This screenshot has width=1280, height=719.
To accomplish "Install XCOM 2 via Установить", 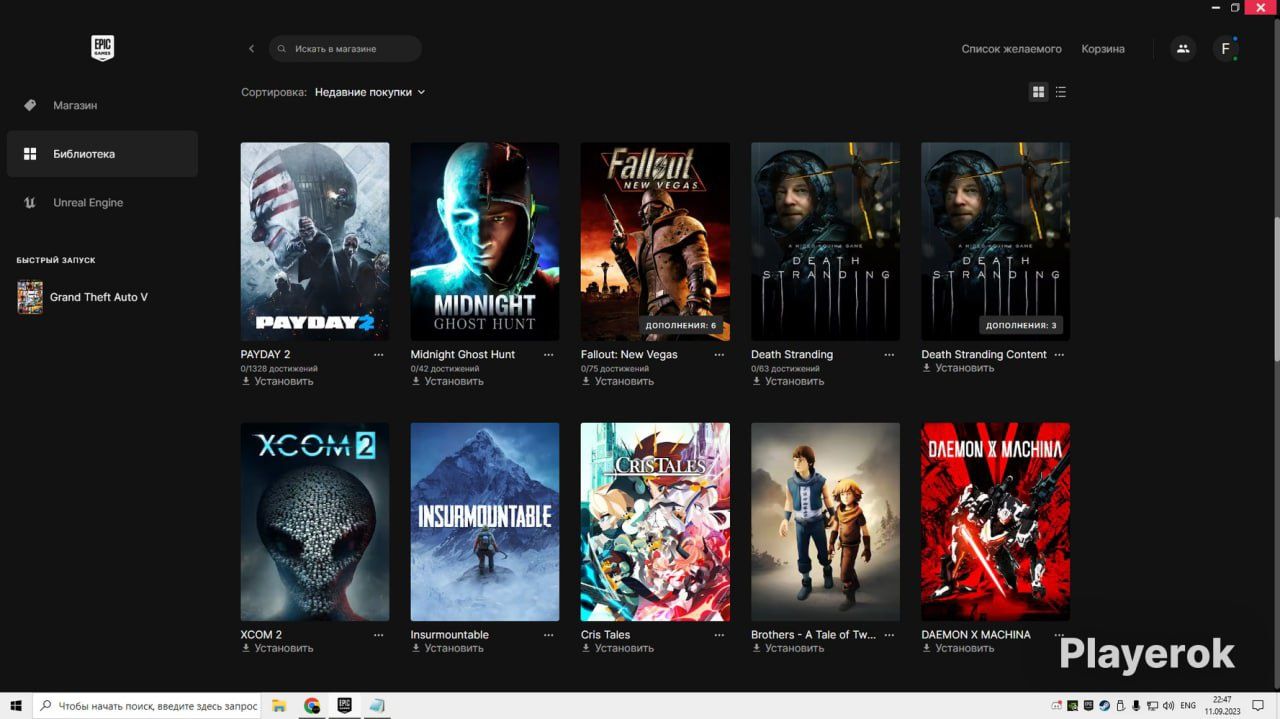I will 277,648.
